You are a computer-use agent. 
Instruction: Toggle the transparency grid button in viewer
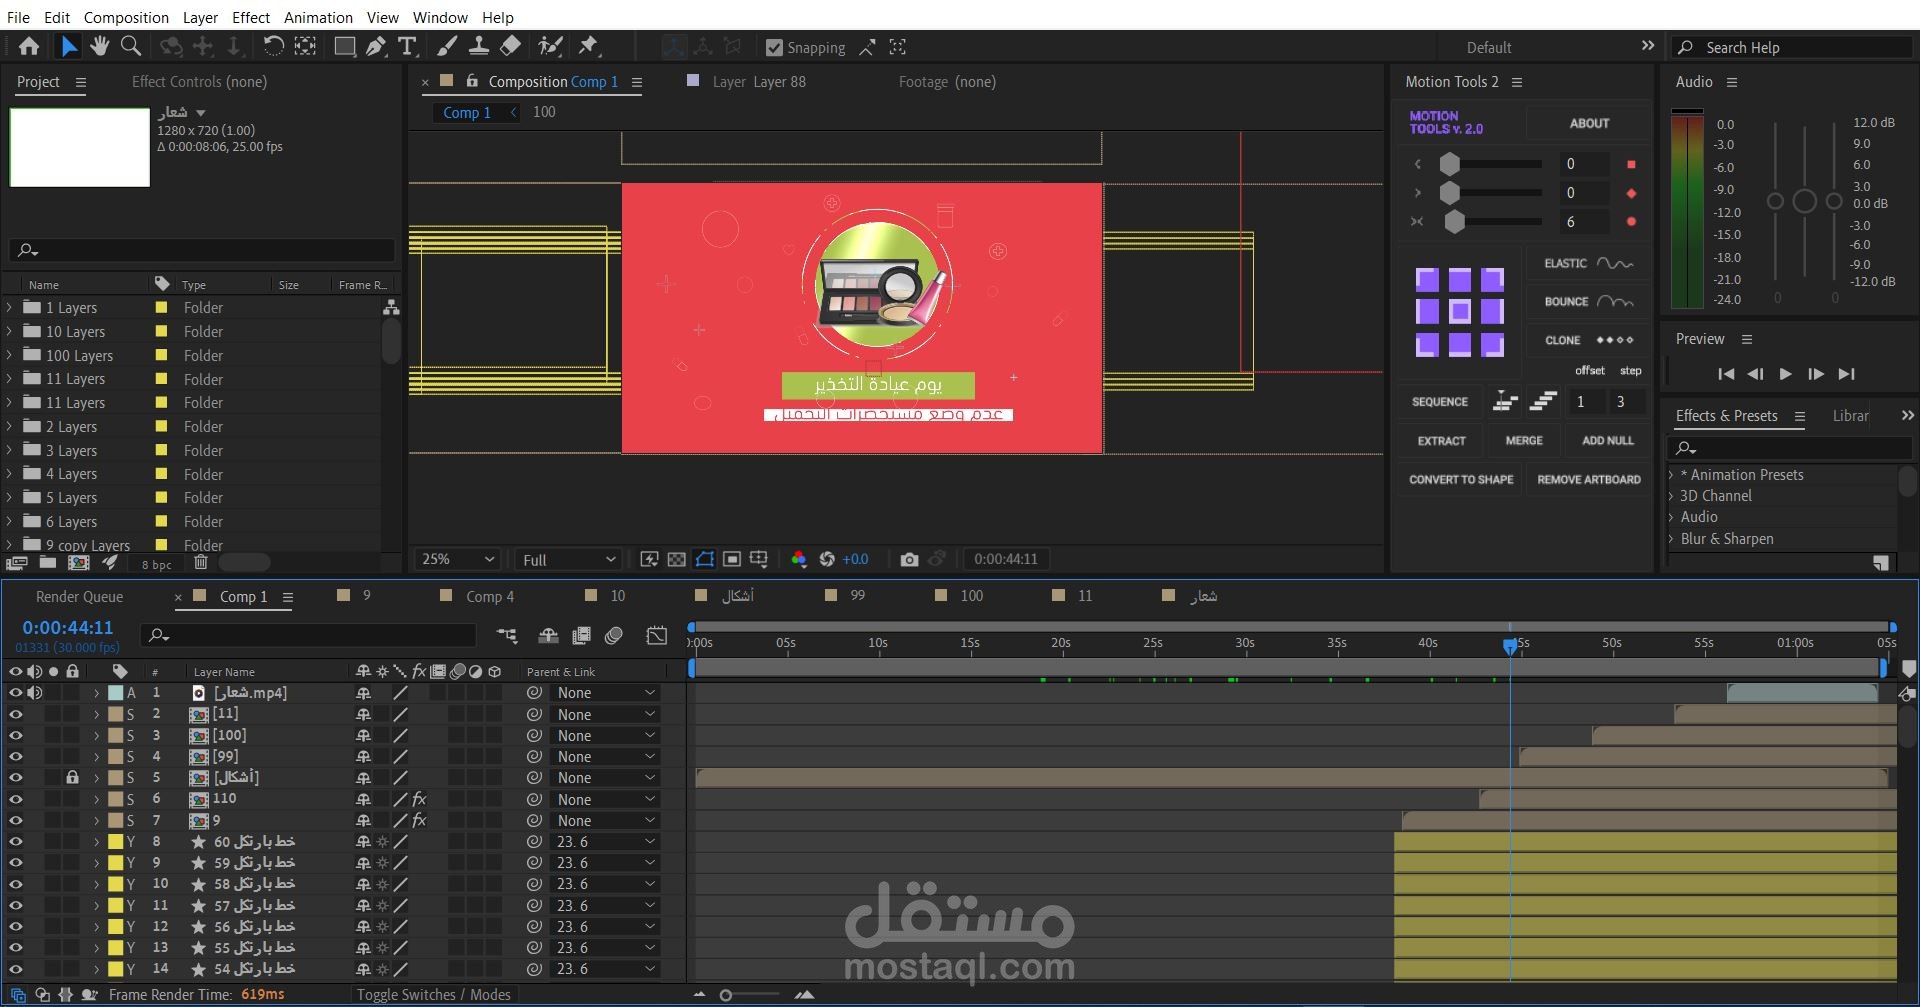[x=677, y=559]
